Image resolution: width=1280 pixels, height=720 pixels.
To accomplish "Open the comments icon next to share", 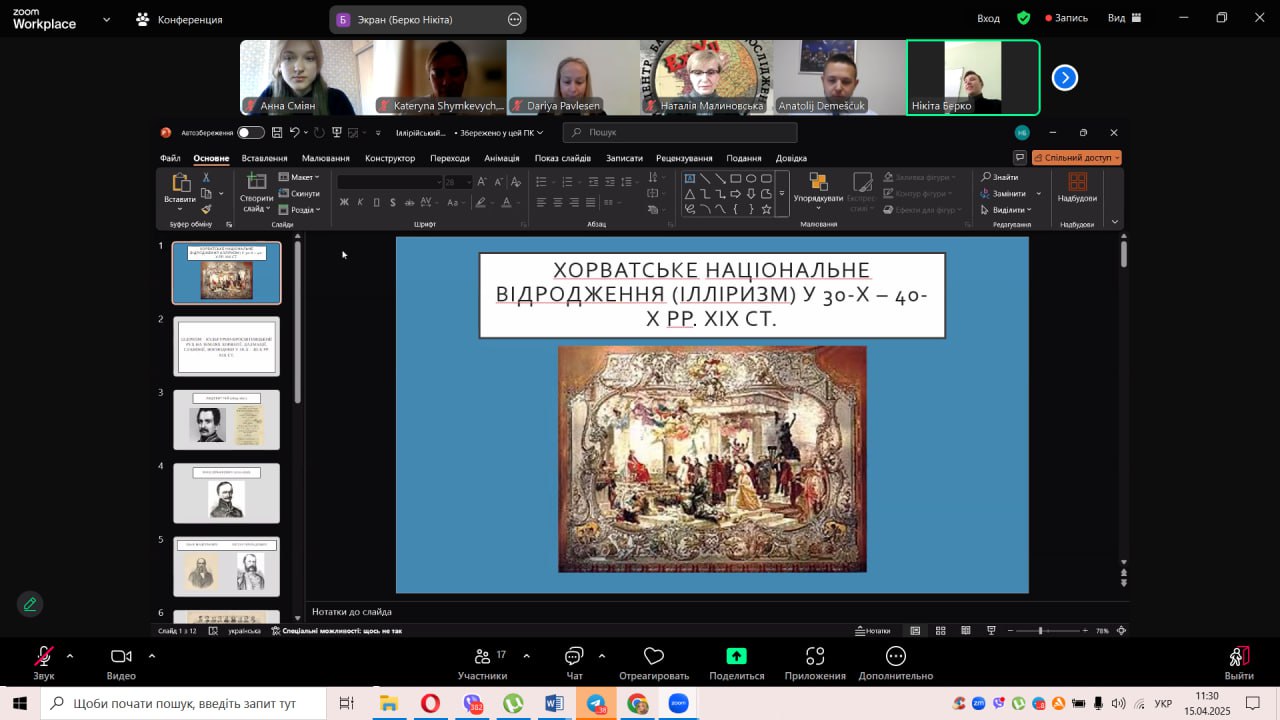I will 1019,158.
